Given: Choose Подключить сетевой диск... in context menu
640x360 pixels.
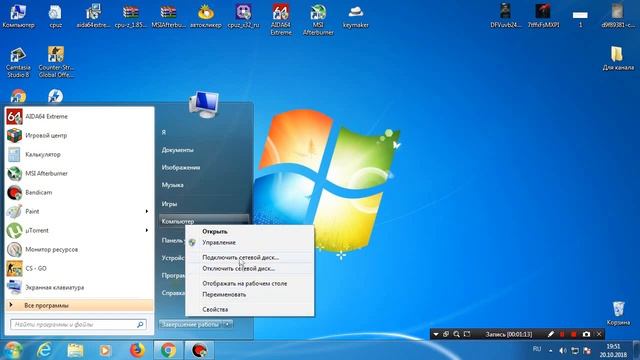Looking at the screenshot, I should coord(250,258).
